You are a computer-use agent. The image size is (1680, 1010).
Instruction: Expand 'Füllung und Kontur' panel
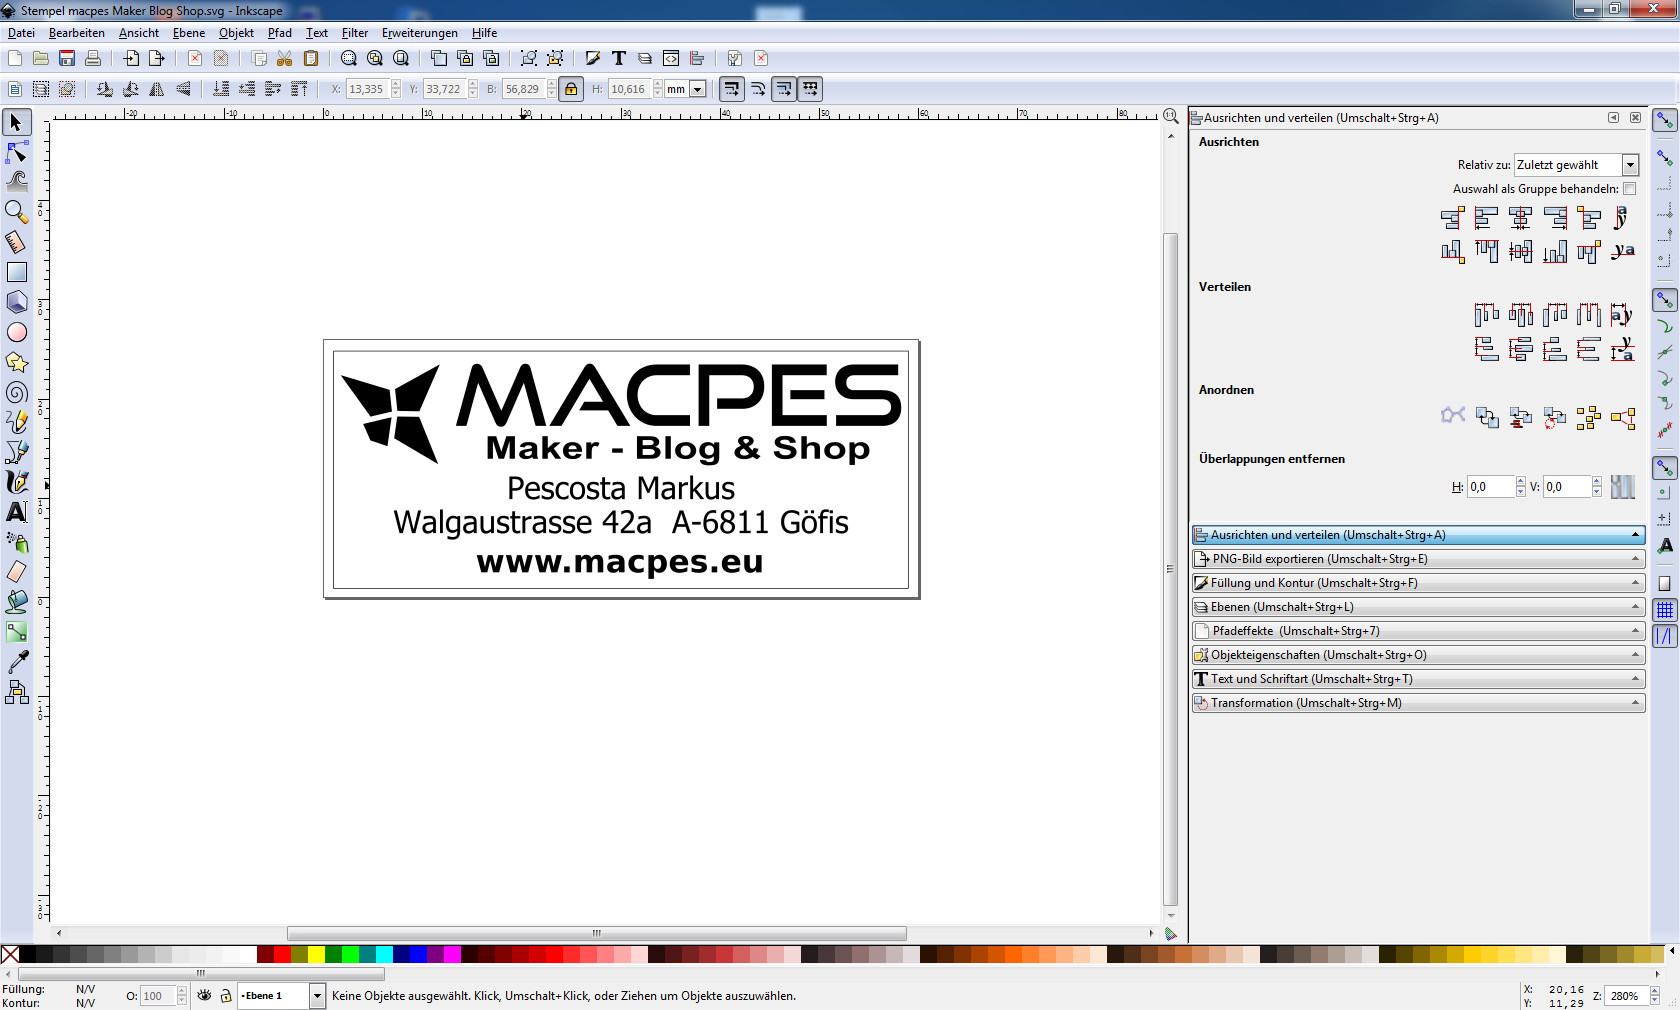1418,583
